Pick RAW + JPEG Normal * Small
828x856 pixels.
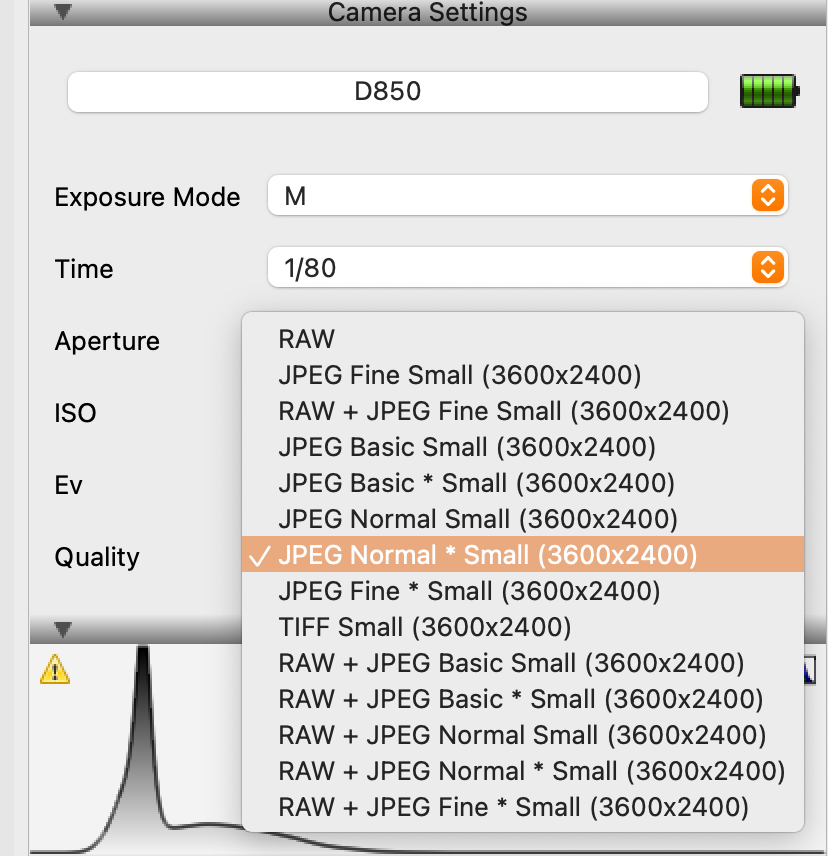tap(523, 771)
